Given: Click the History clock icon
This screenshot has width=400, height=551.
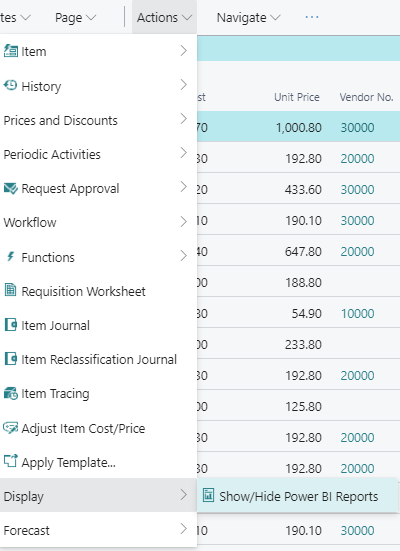Looking at the screenshot, I should [x=10, y=85].
